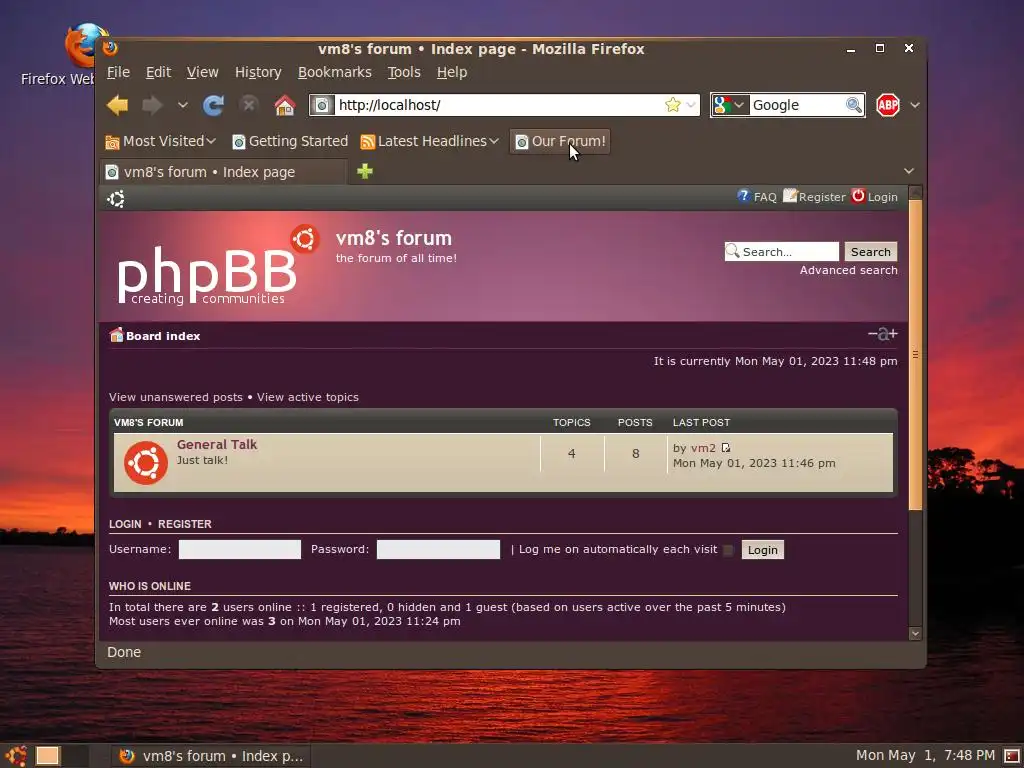View latest post icon next to vm2
The image size is (1024, 768).
(726, 448)
